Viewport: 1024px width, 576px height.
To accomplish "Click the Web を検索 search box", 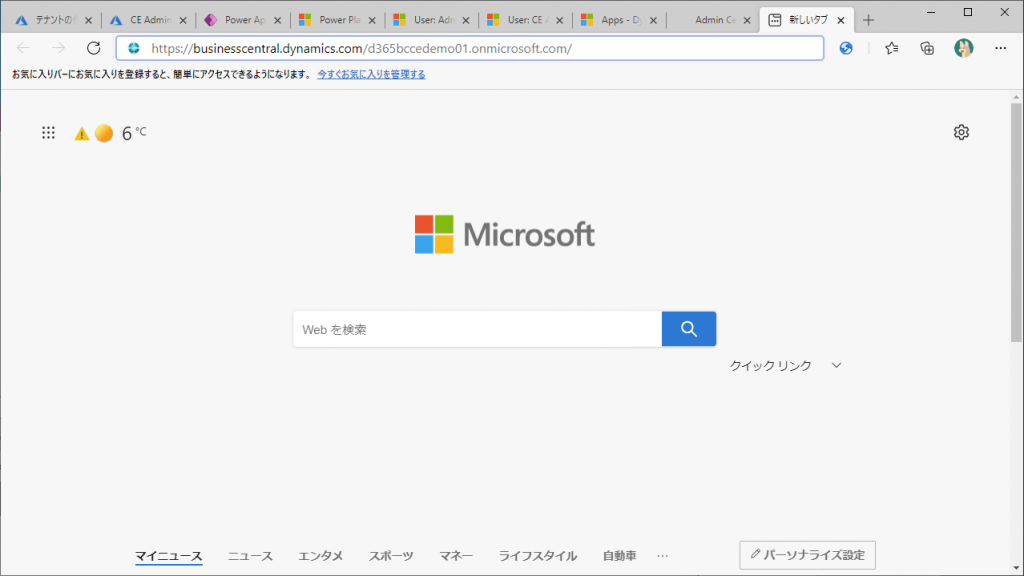I will tap(477, 329).
